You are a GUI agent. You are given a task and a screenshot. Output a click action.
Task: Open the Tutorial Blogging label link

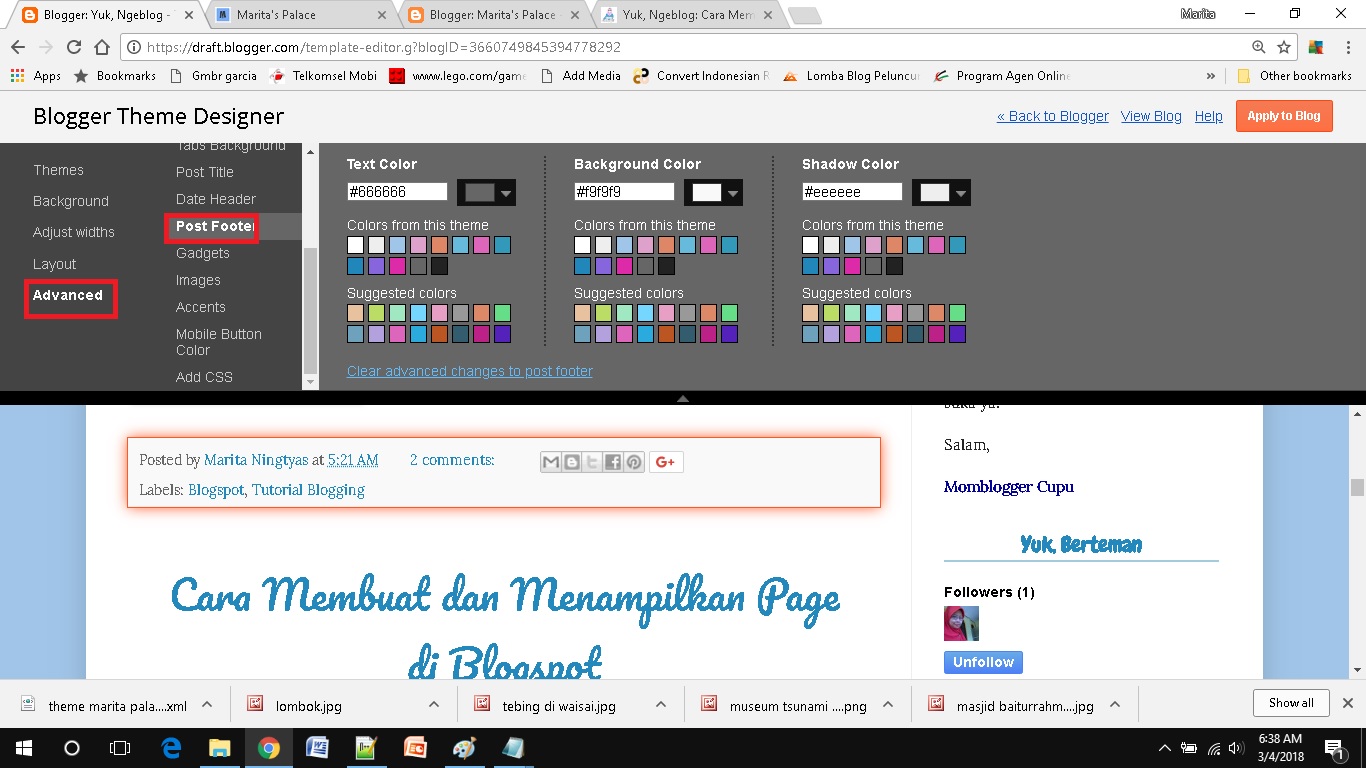[308, 490]
